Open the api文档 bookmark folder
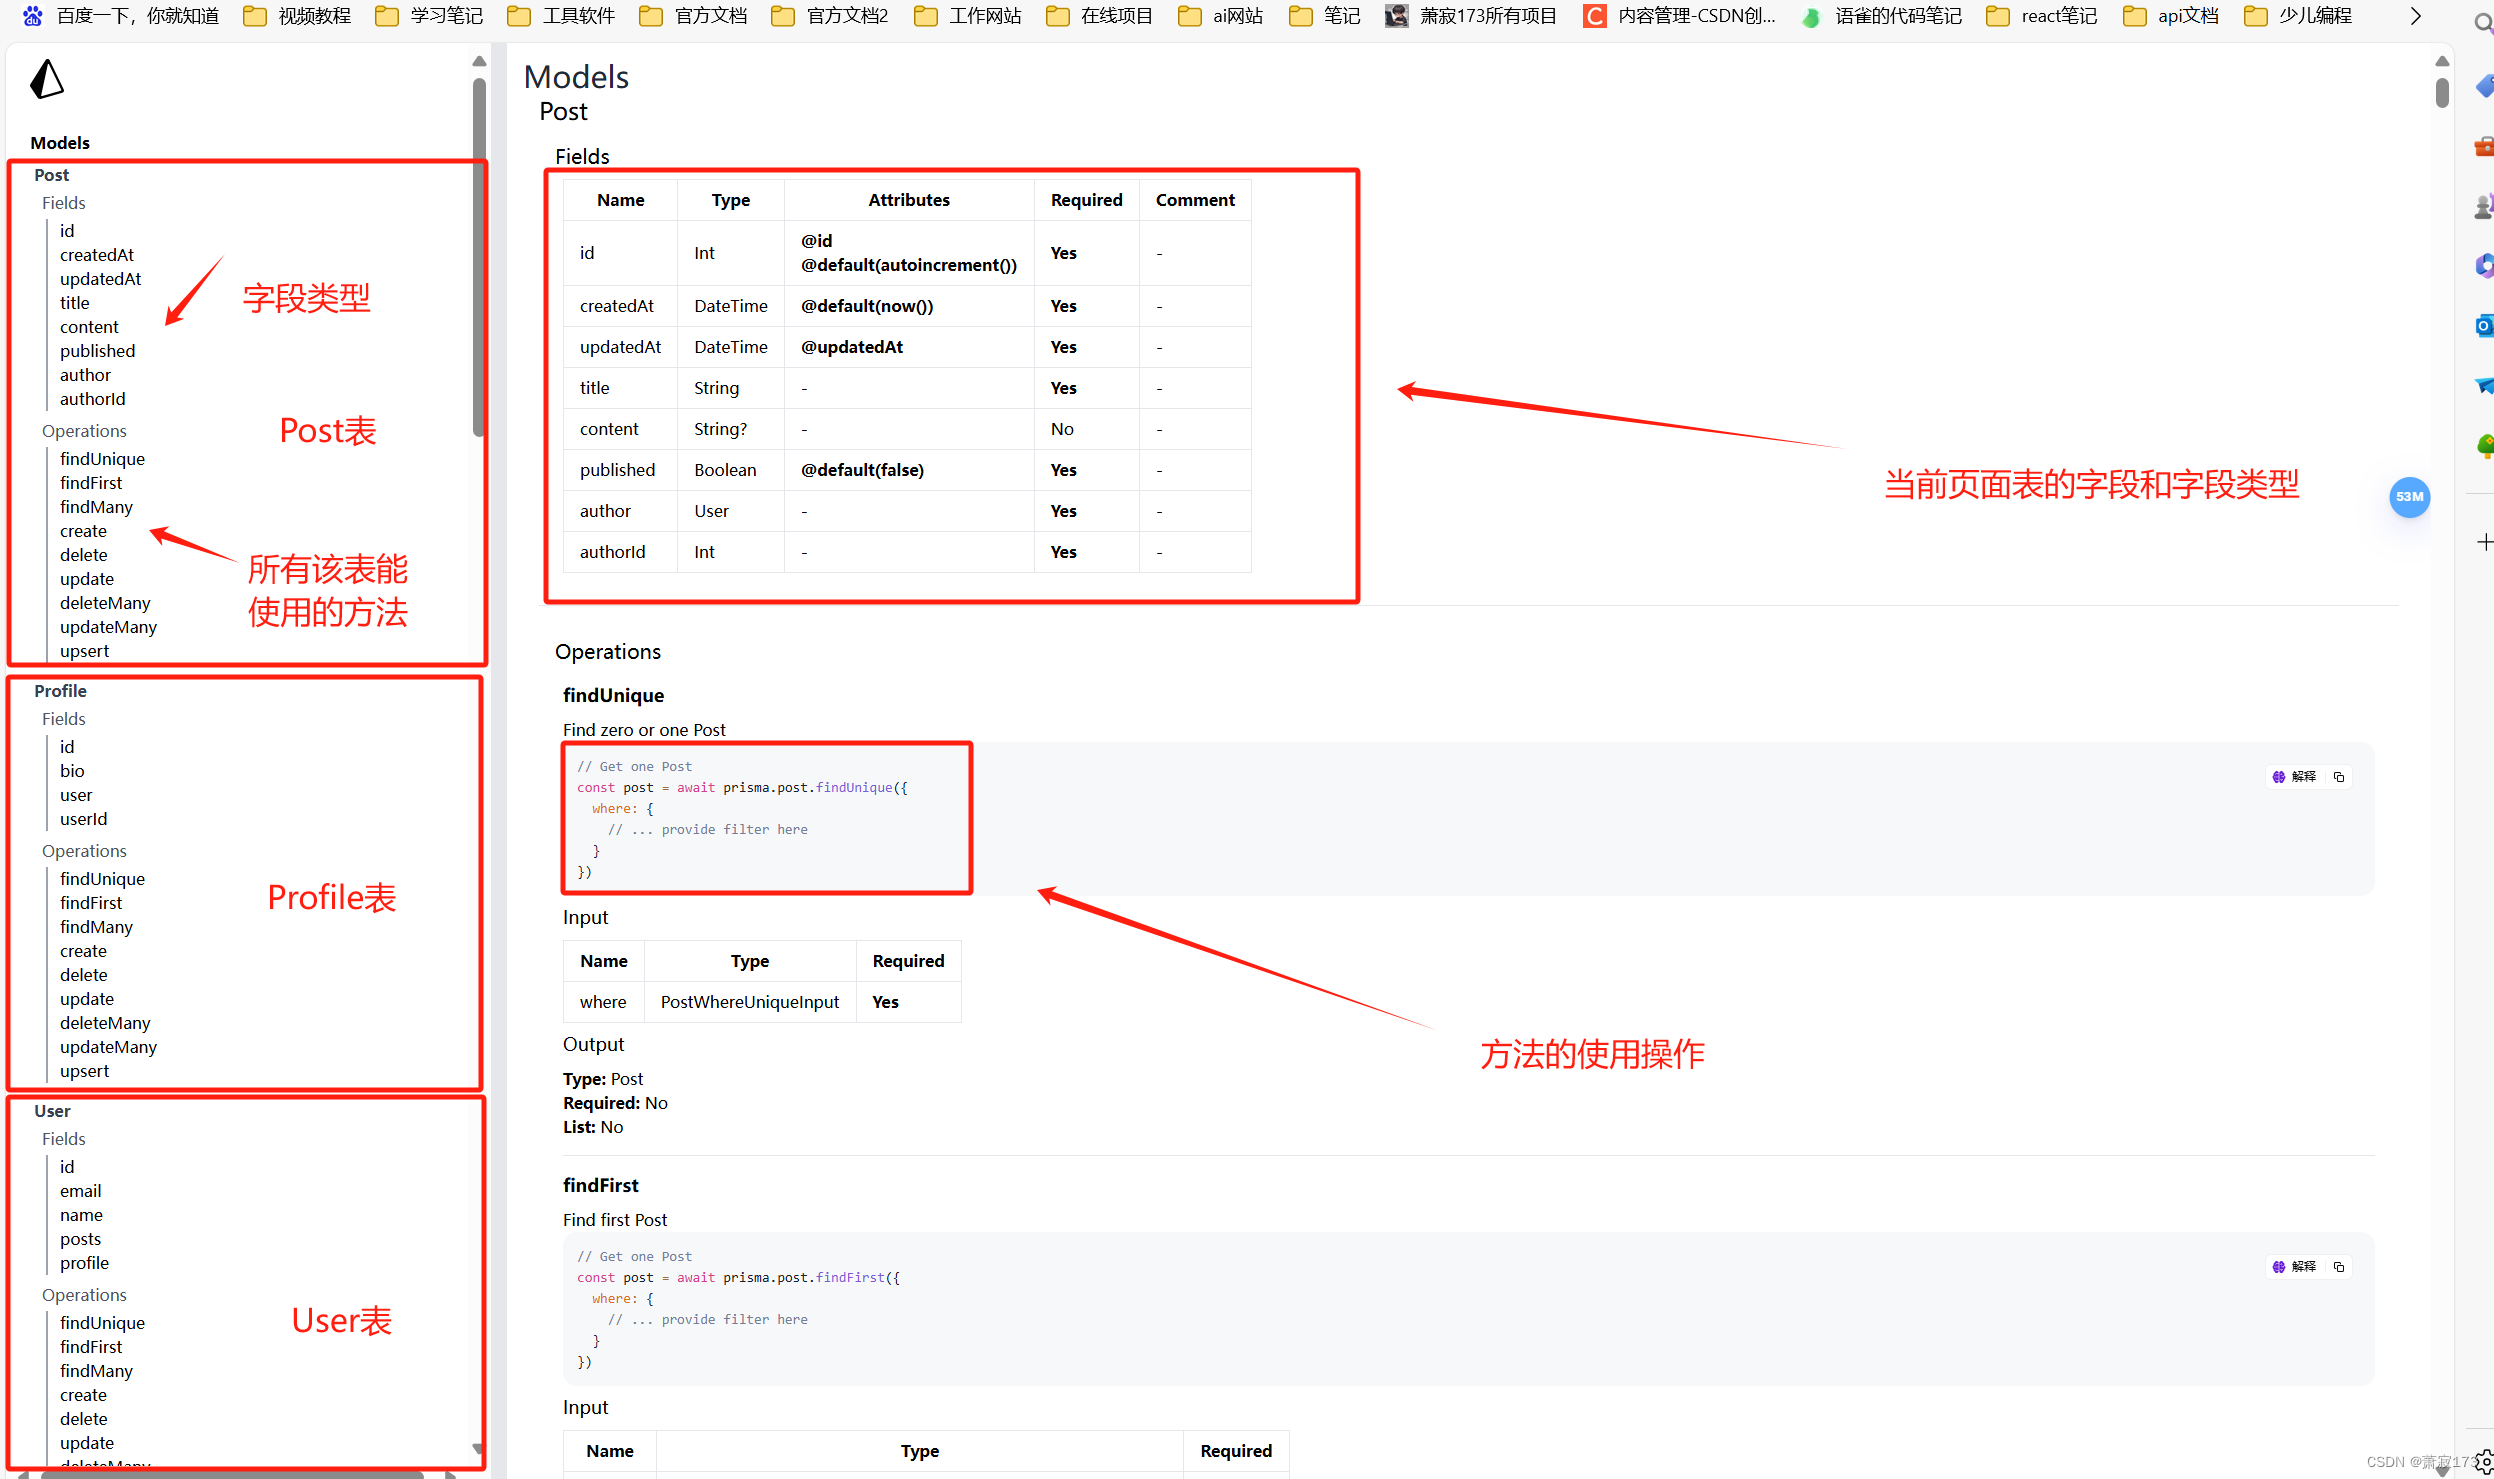This screenshot has height=1479, width=2494. click(x=2171, y=16)
